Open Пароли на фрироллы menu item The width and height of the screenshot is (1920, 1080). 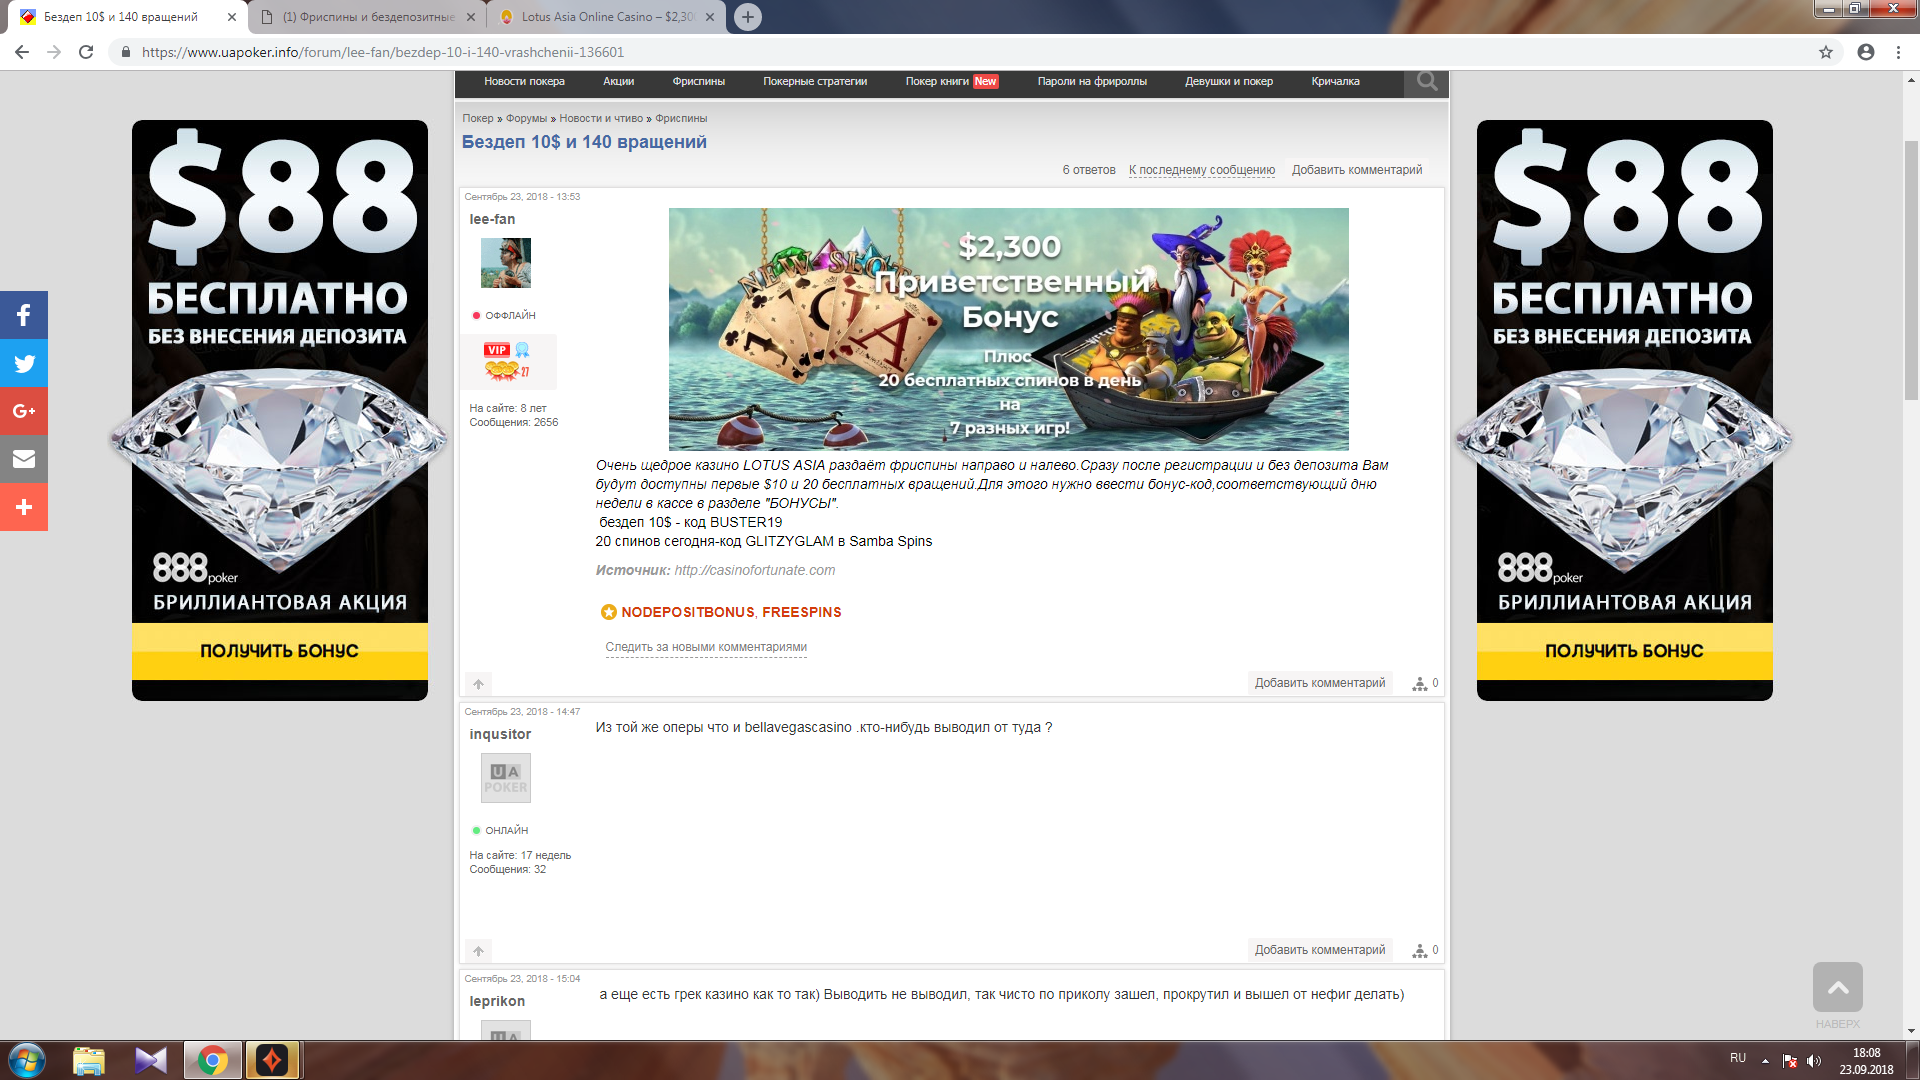1092,82
